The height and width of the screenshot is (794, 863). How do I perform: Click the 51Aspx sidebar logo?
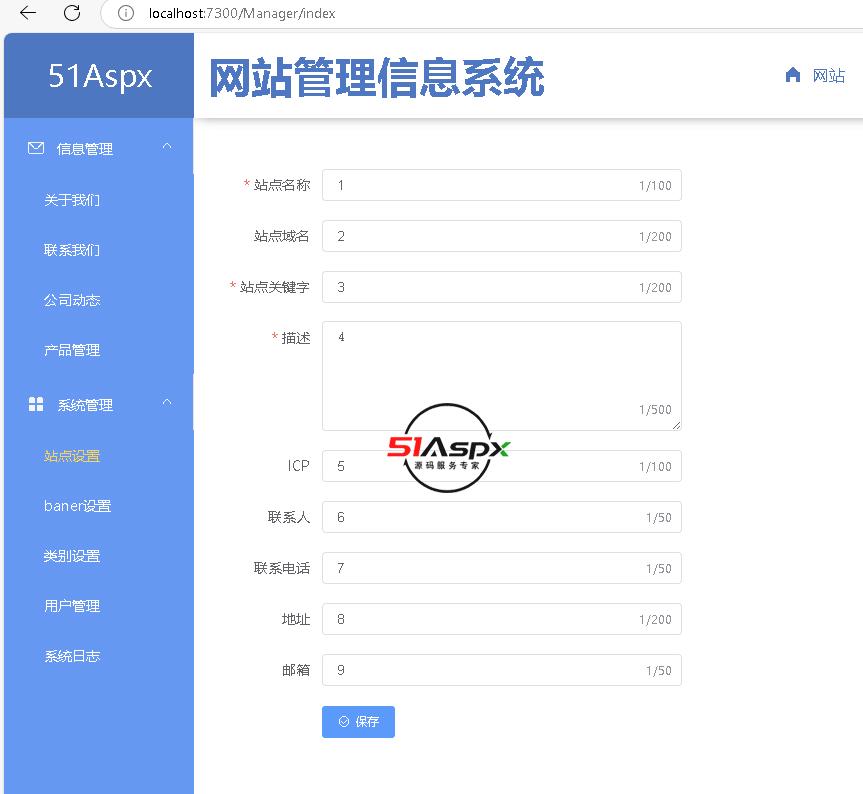coord(100,76)
